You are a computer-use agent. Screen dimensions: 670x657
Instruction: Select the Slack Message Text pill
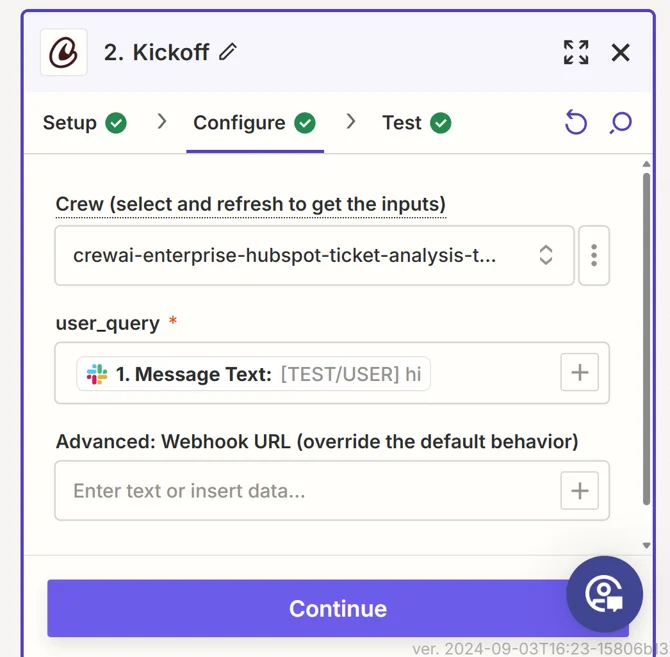click(254, 374)
